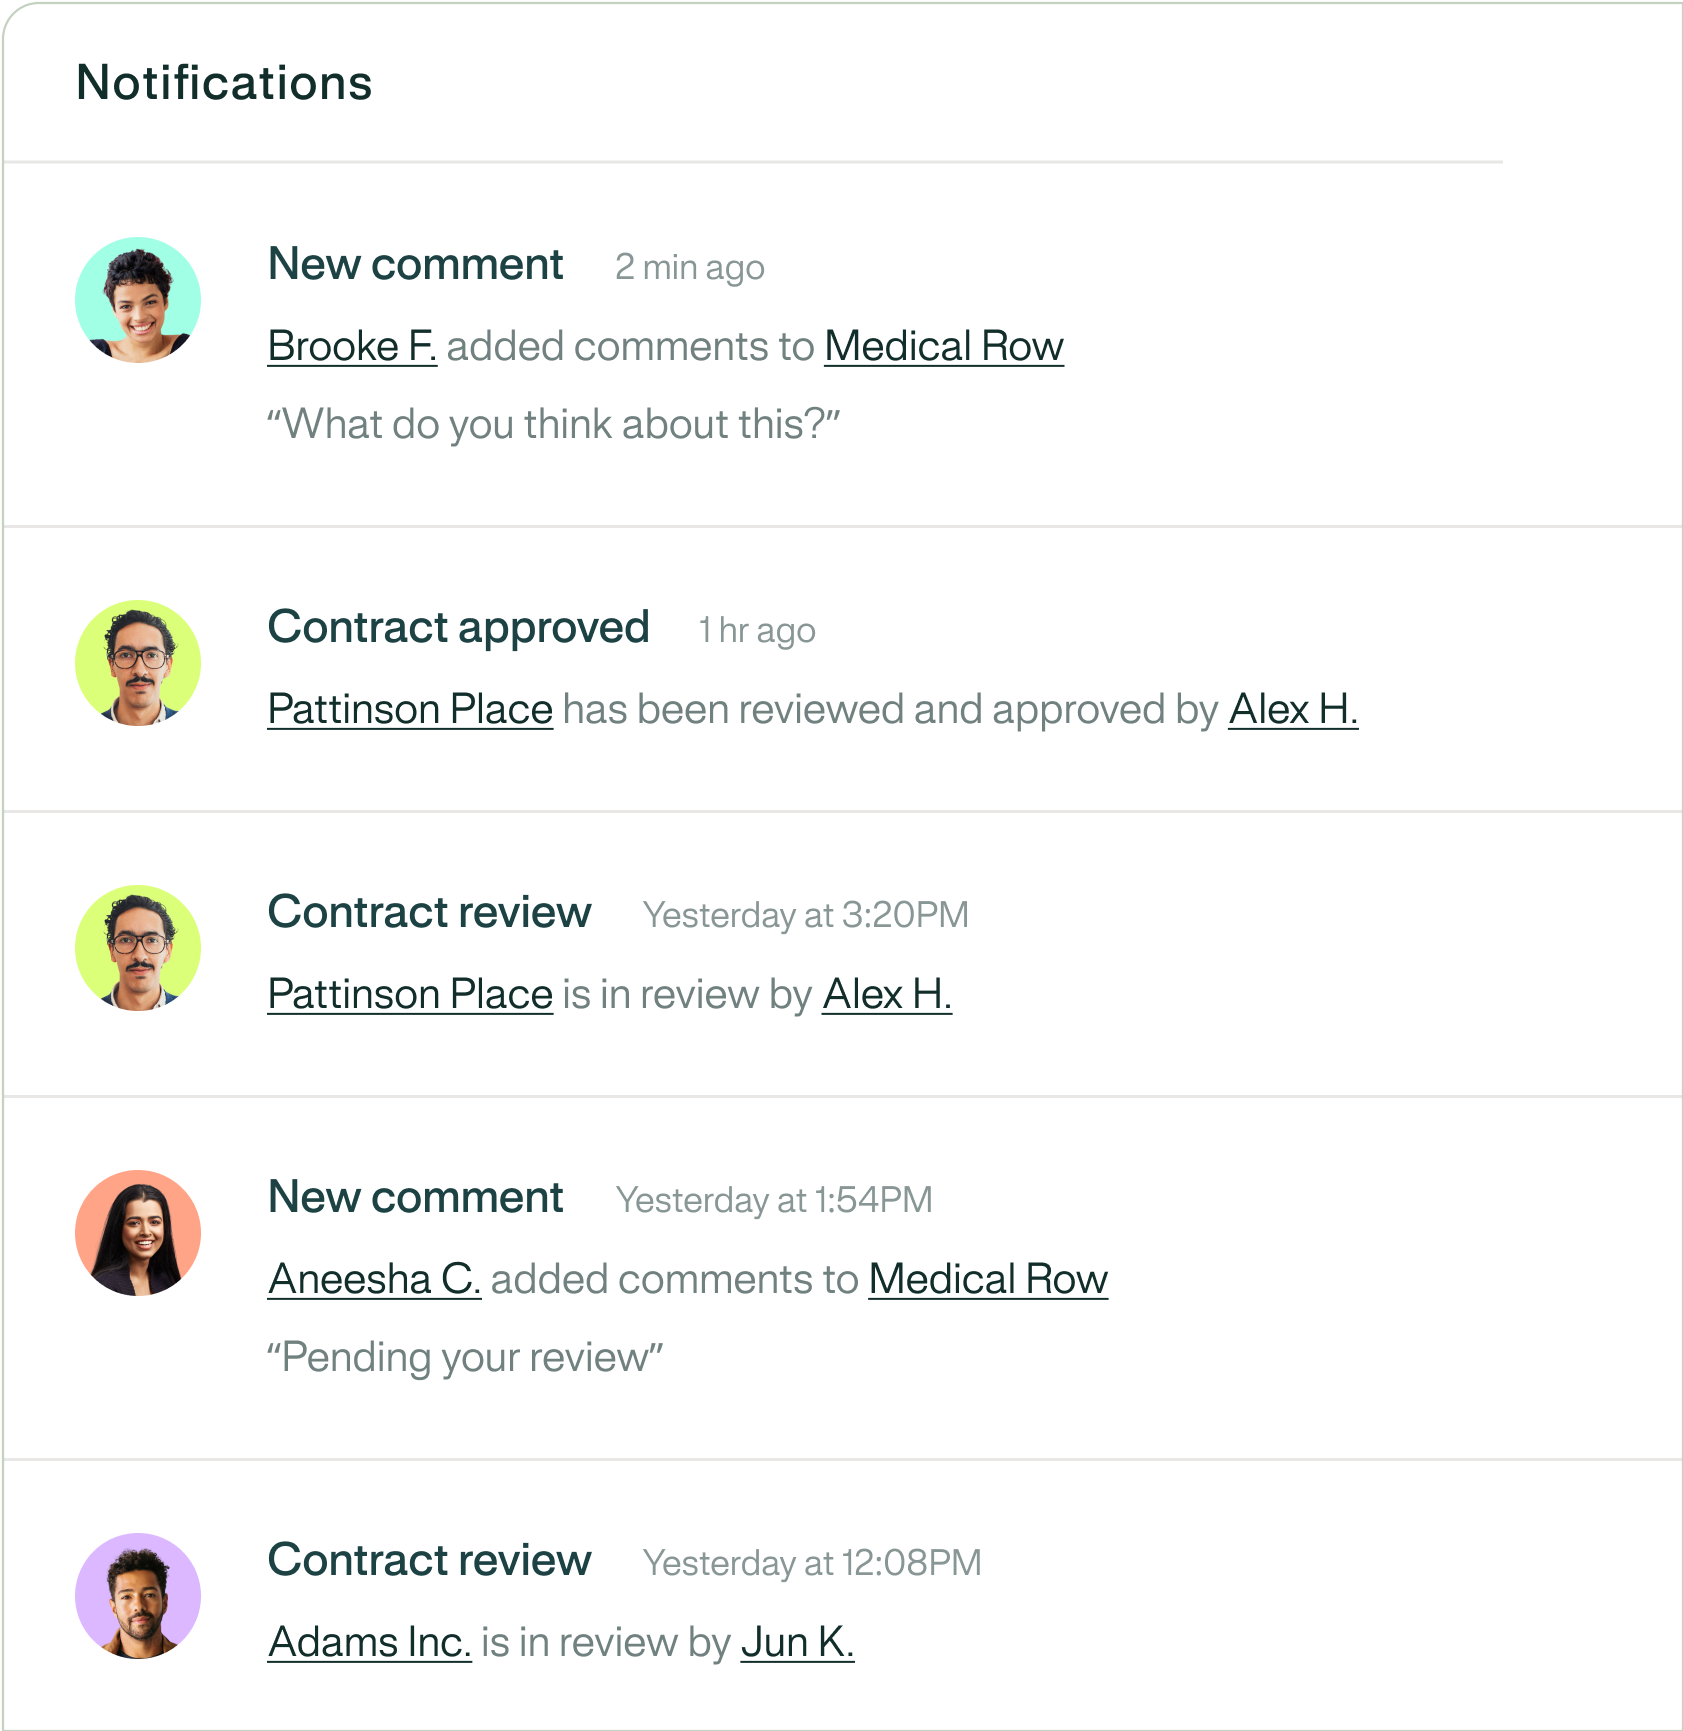1683x1731 pixels.
Task: Select the Contract review heading from Yesterday 12:08PM
Action: (x=429, y=1561)
